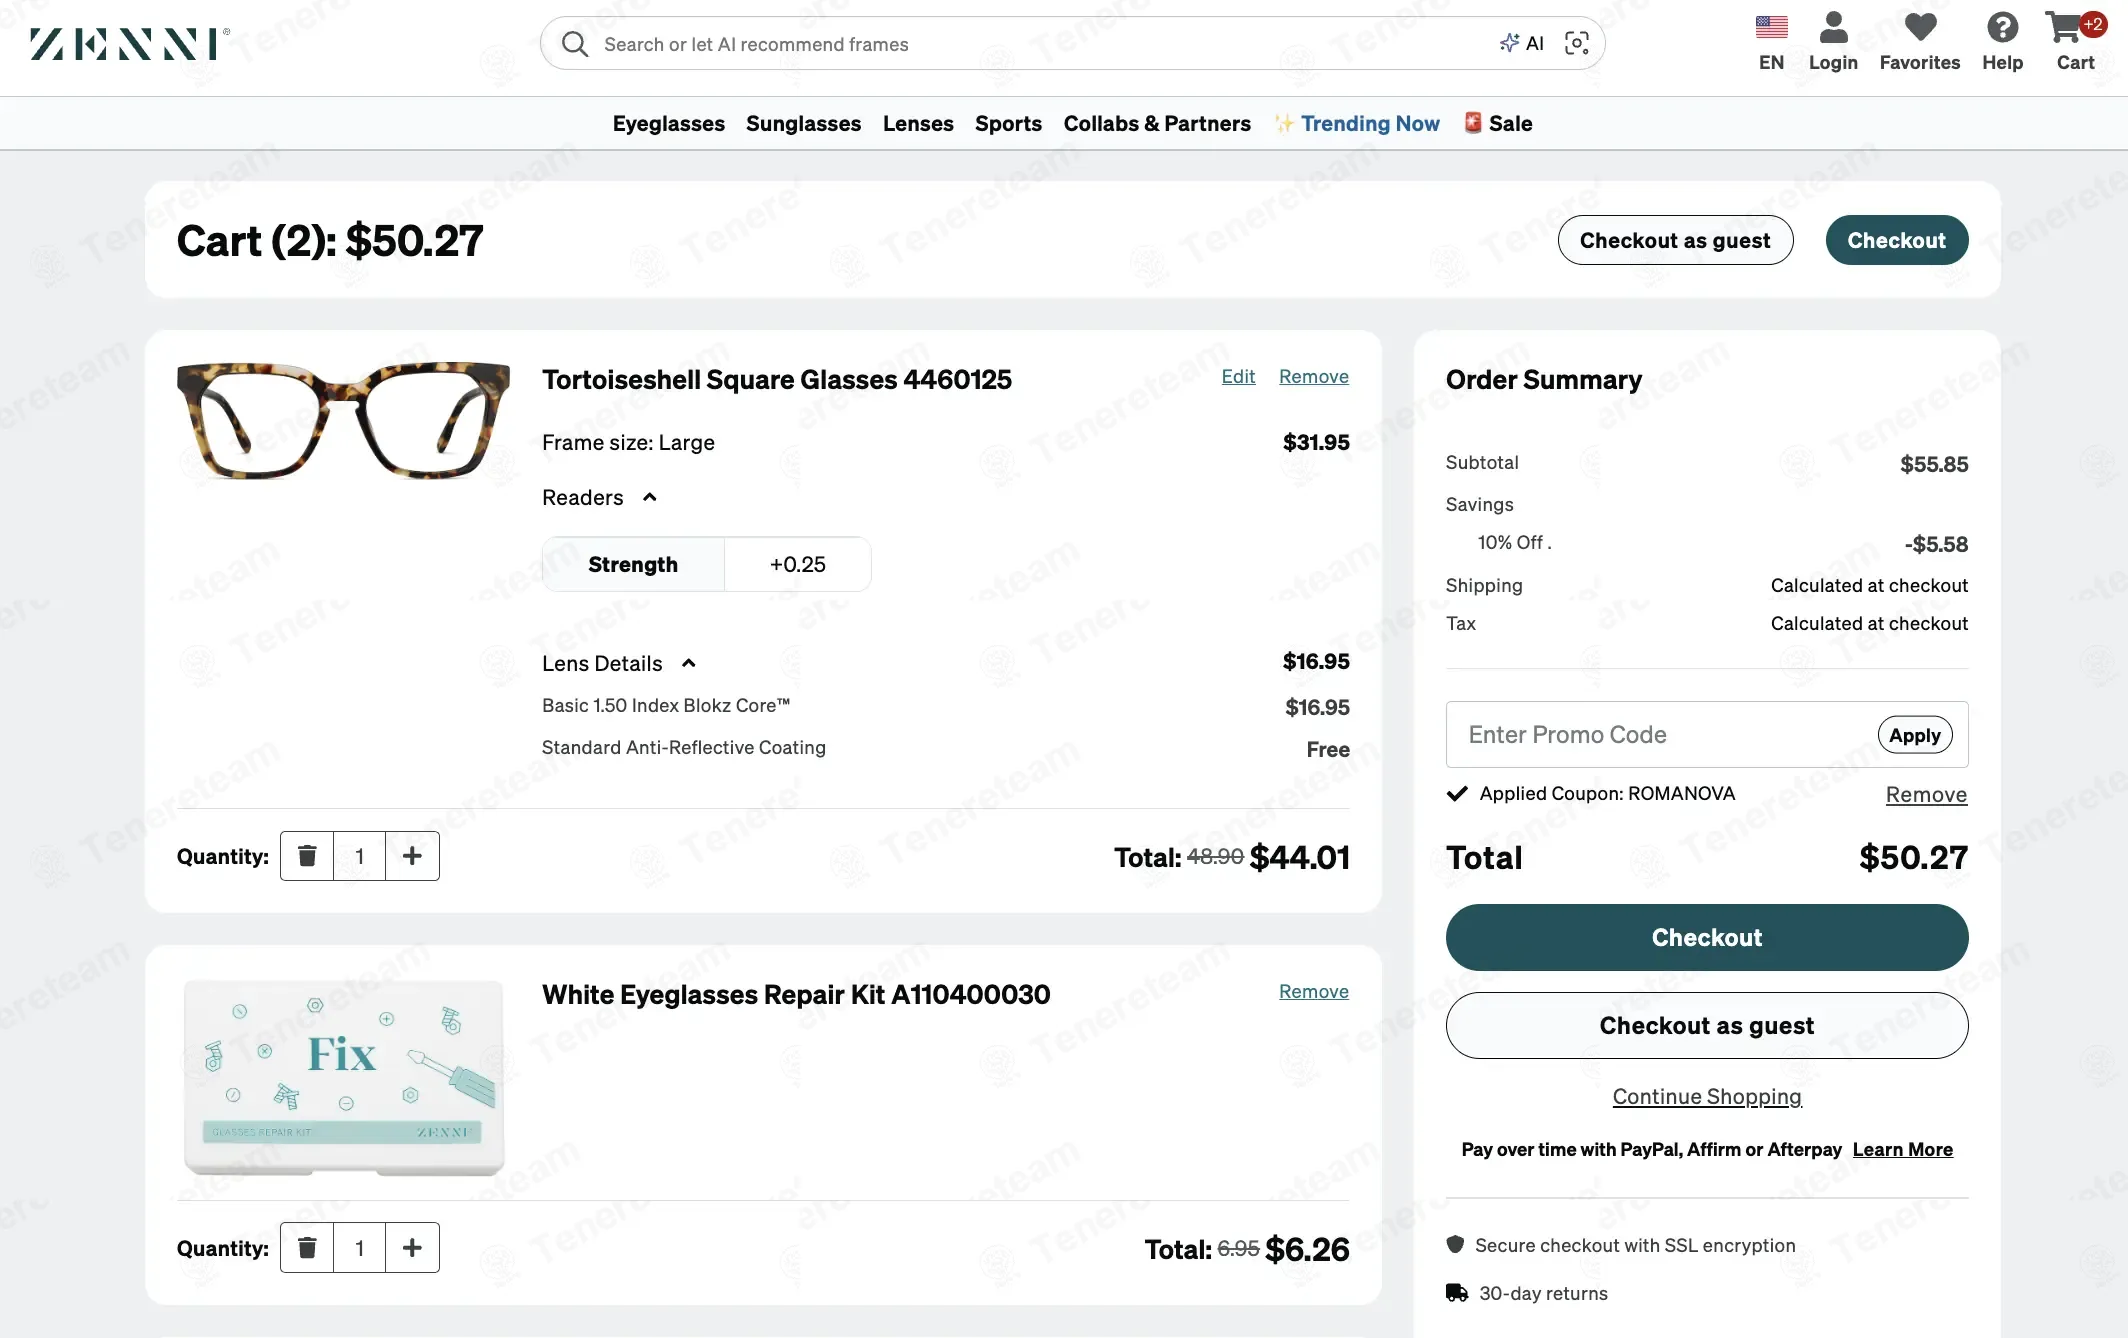Open the Sports menu
This screenshot has height=1338, width=2128.
click(x=1008, y=123)
